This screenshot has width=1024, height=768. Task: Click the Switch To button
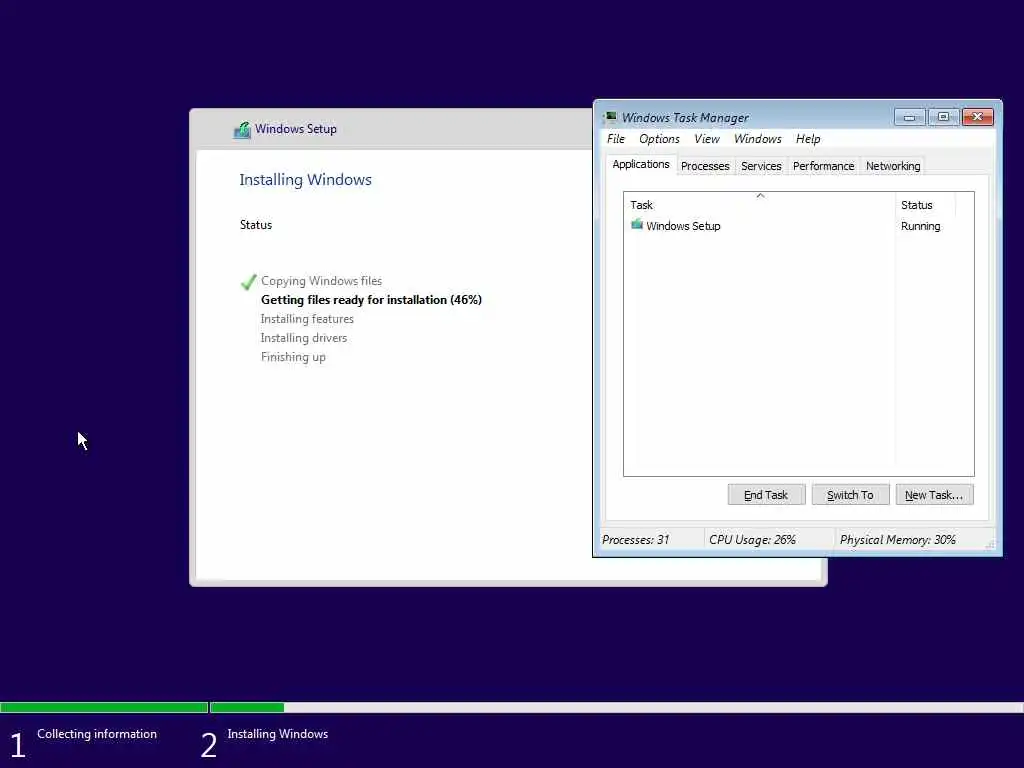pos(850,495)
